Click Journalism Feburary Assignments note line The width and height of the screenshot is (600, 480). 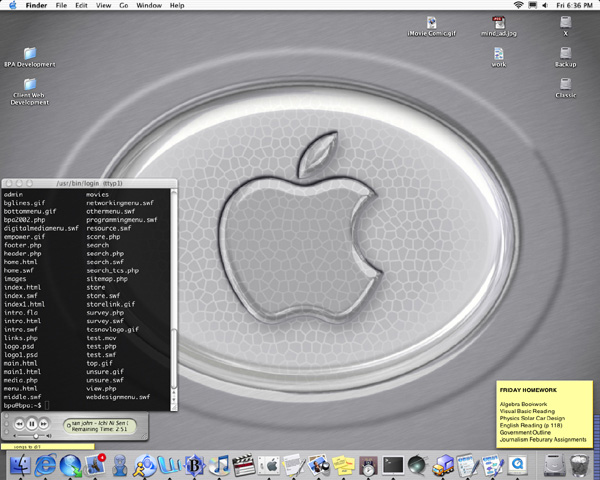pos(543,439)
